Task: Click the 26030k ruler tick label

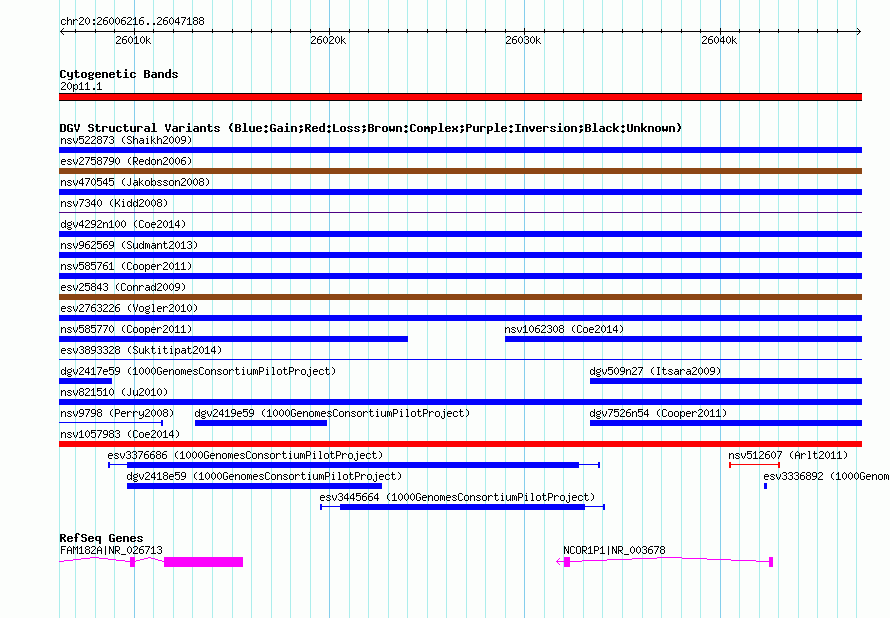Action: click(523, 40)
